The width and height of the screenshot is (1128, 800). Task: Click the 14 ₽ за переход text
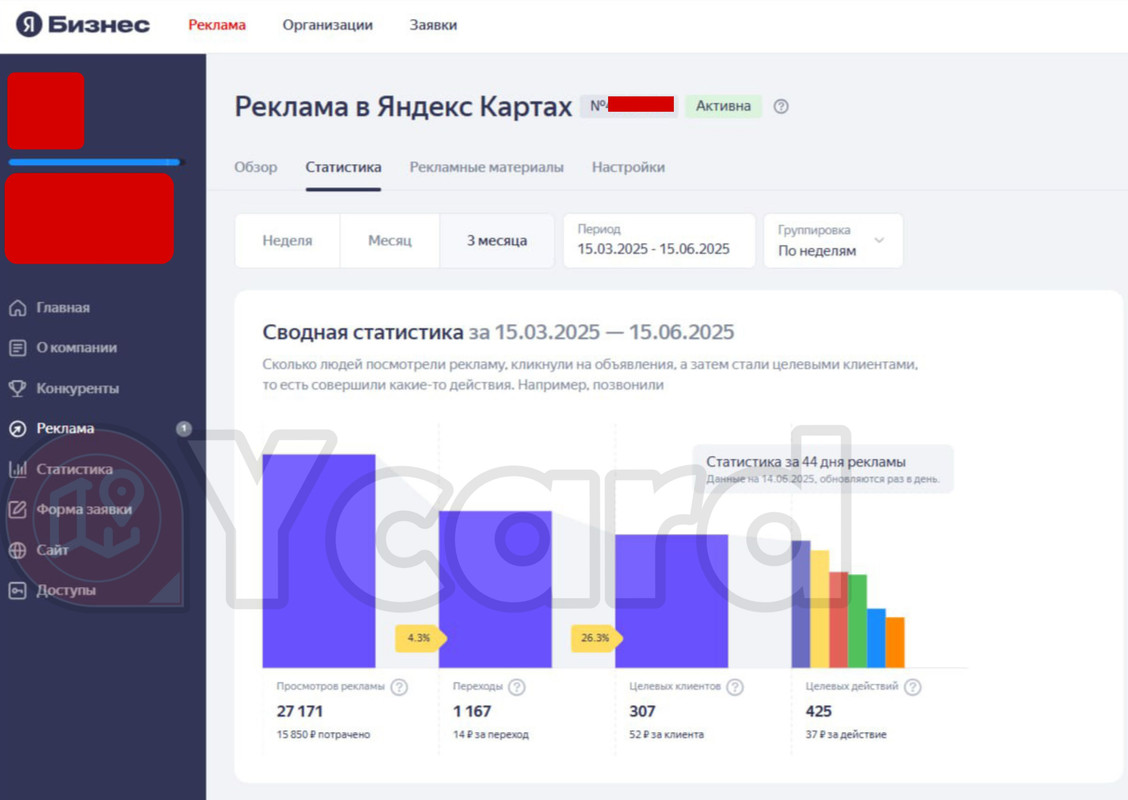click(x=491, y=735)
